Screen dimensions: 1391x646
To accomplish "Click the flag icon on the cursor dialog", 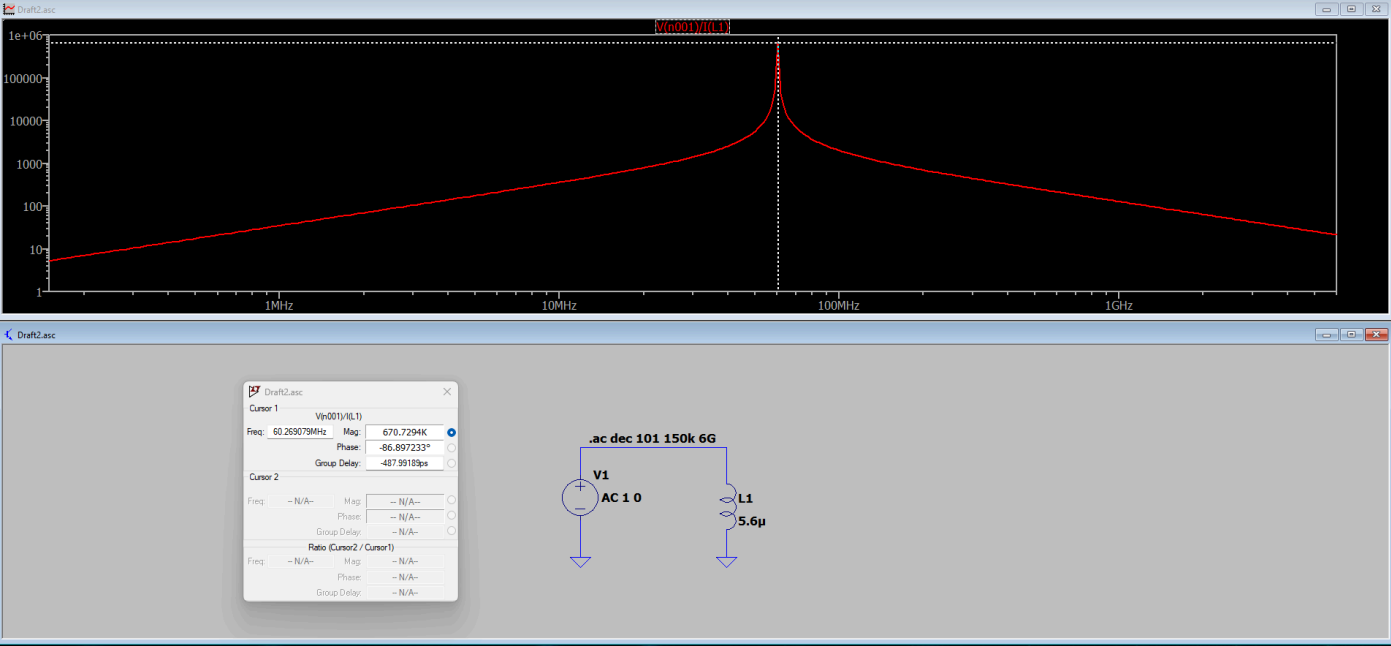I will (253, 391).
